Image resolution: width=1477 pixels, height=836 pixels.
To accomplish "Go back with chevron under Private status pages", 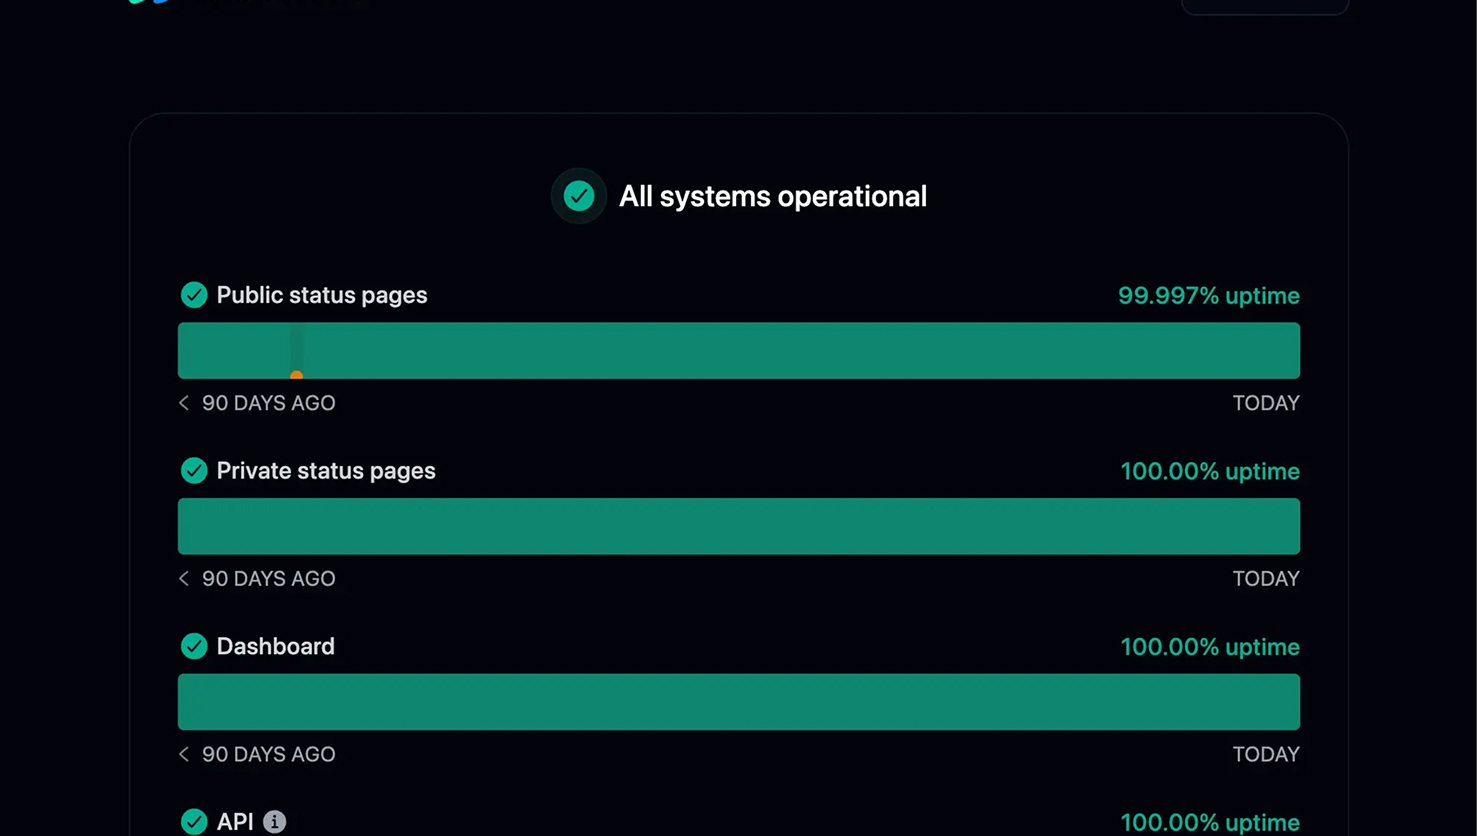I will [184, 579].
